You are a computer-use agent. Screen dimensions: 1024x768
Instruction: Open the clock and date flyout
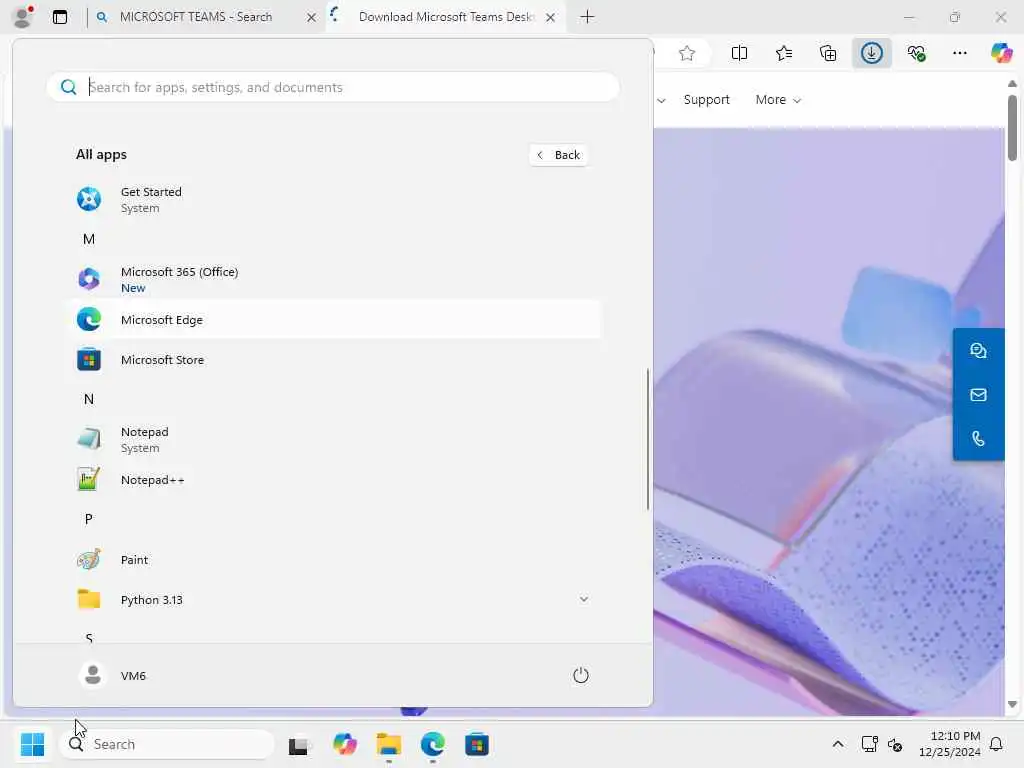(x=949, y=744)
